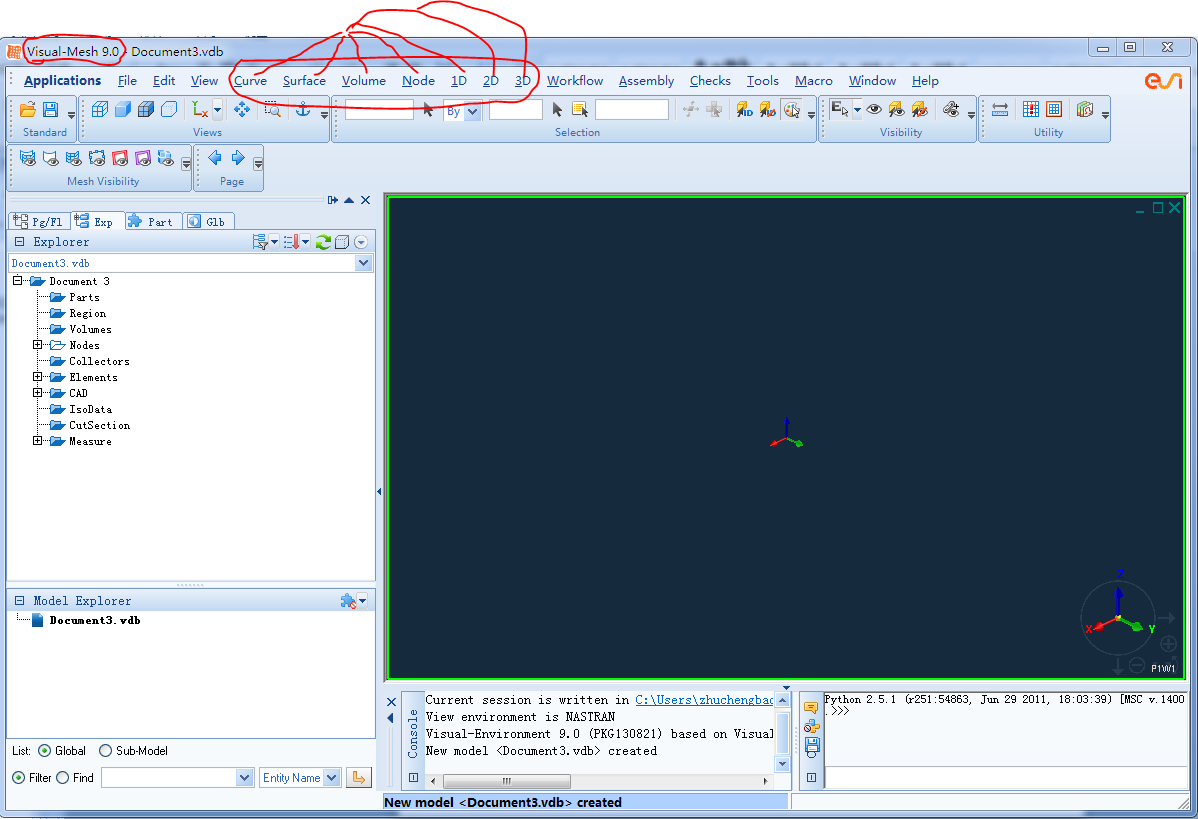Click the measure distance ruler icon
Image resolution: width=1198 pixels, height=819 pixels.
pyautogui.click(x=1000, y=110)
